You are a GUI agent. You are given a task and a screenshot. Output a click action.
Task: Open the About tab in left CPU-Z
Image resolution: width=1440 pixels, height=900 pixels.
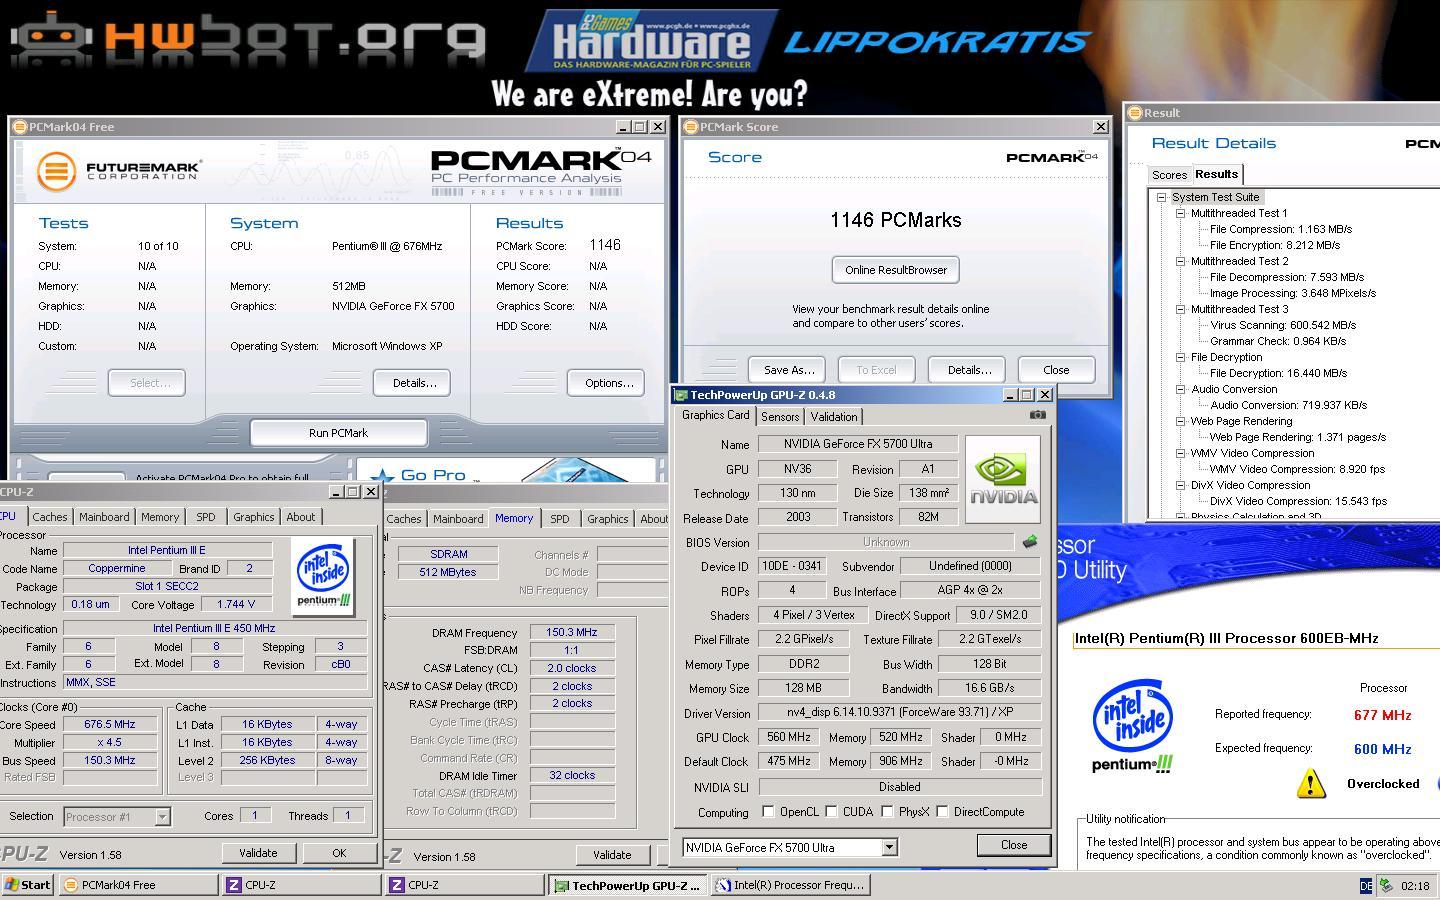[300, 517]
